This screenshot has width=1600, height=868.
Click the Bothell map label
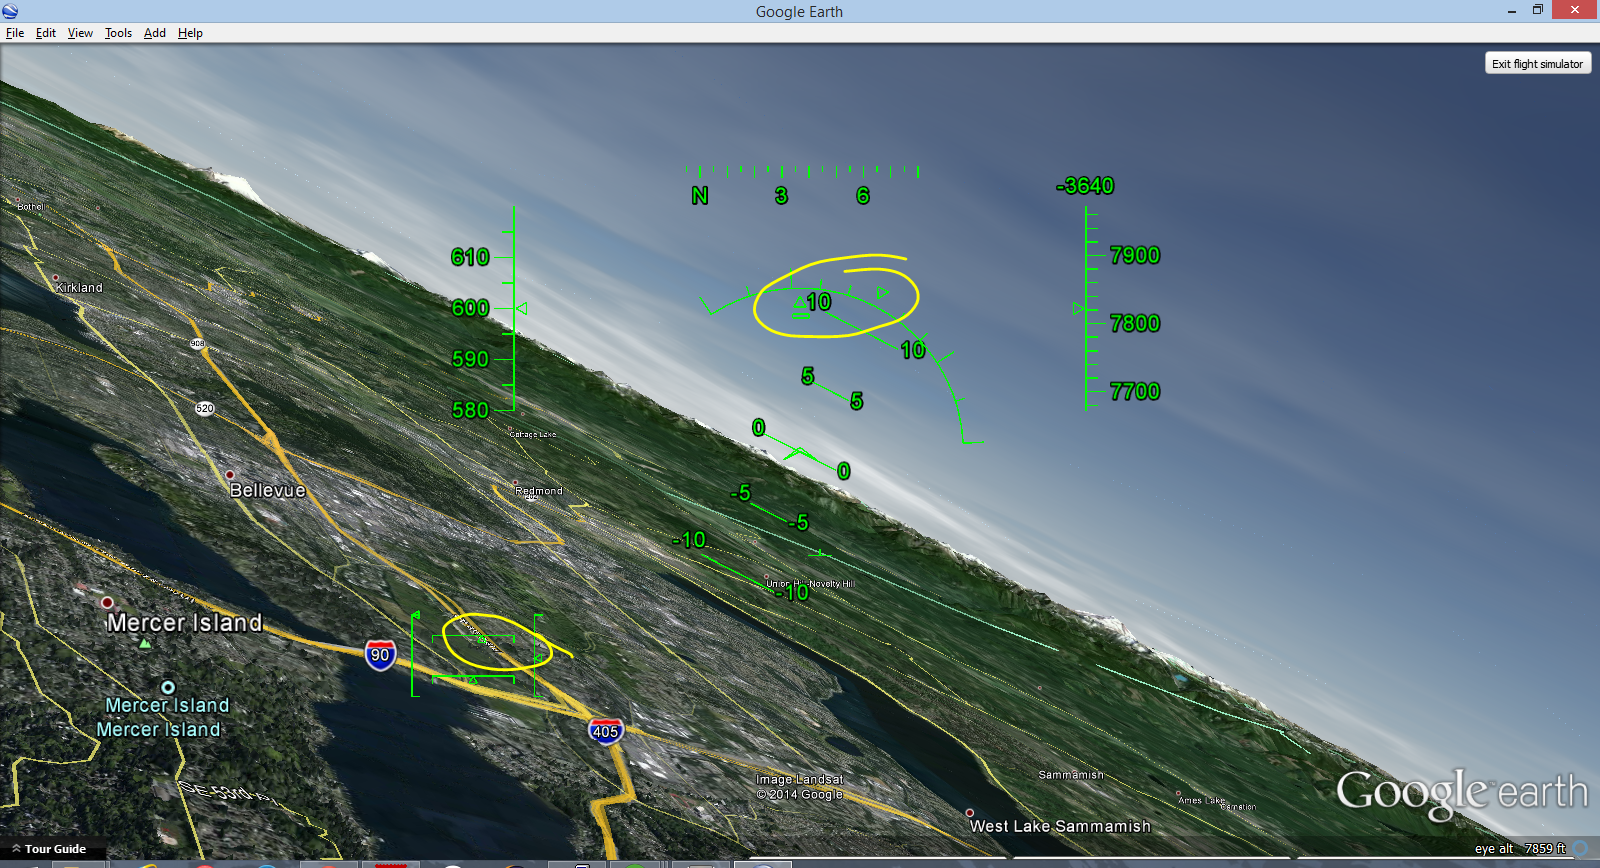click(30, 207)
